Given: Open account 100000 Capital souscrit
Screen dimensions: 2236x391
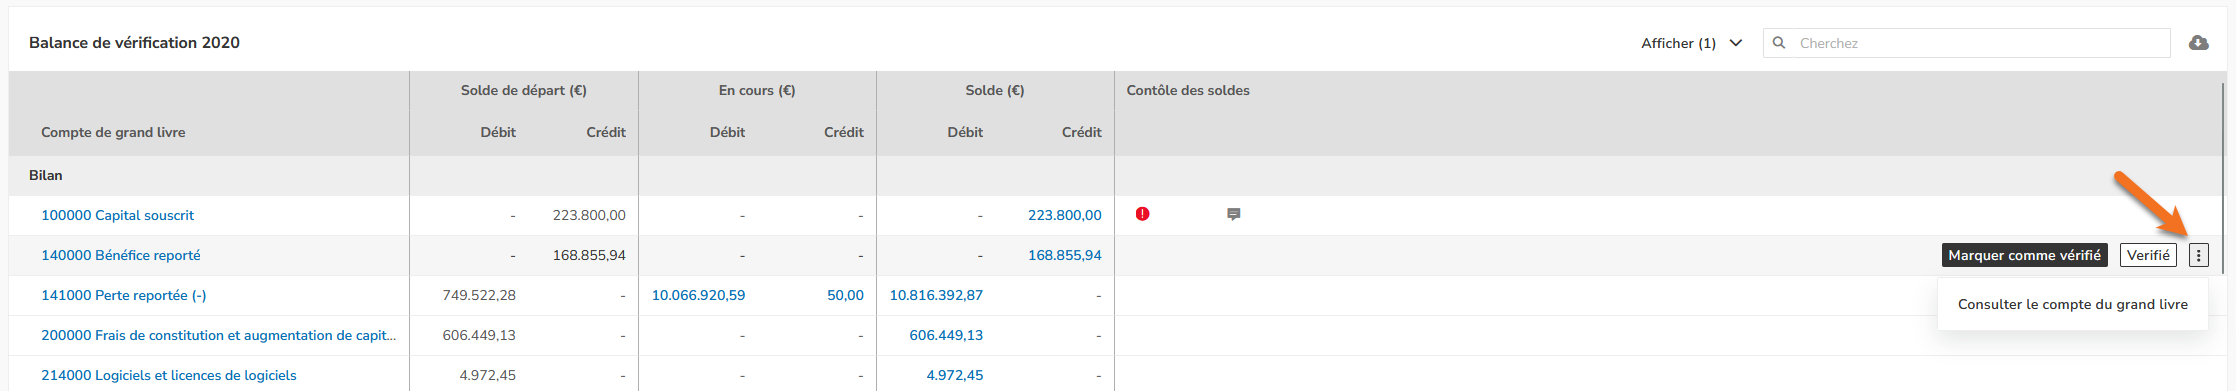Looking at the screenshot, I should pyautogui.click(x=117, y=215).
